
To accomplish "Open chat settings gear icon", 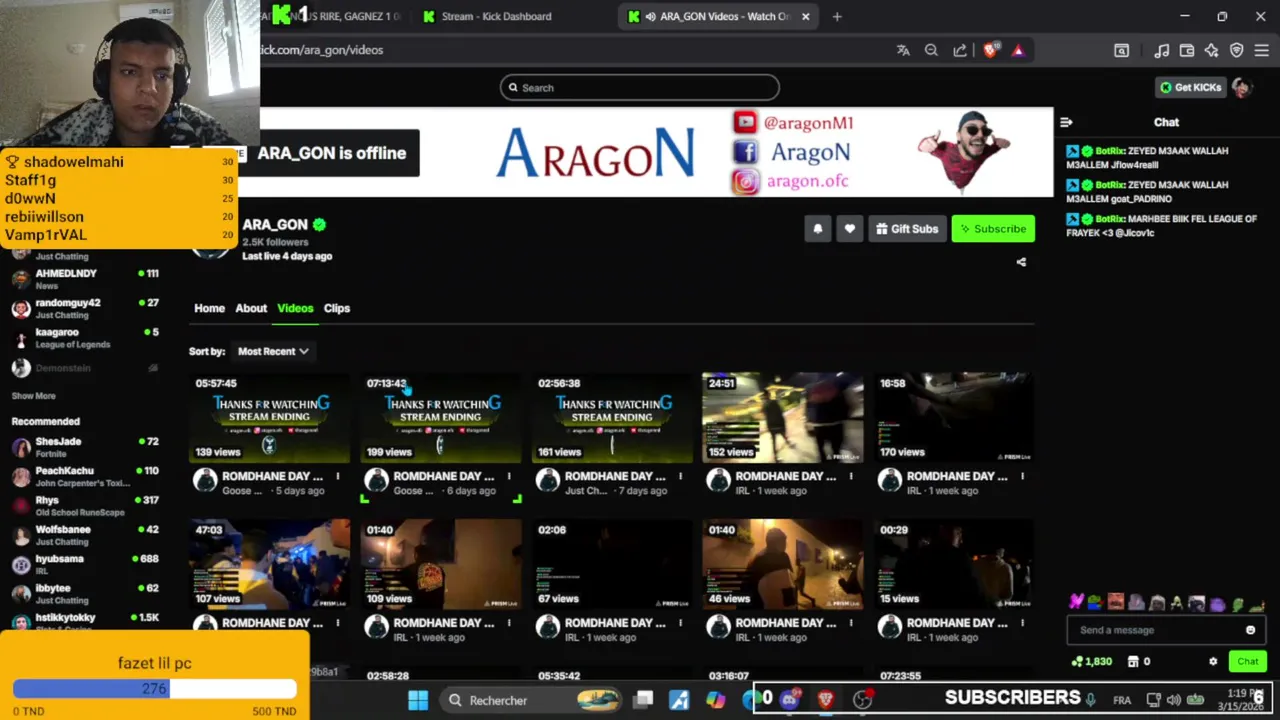I will click(1213, 661).
